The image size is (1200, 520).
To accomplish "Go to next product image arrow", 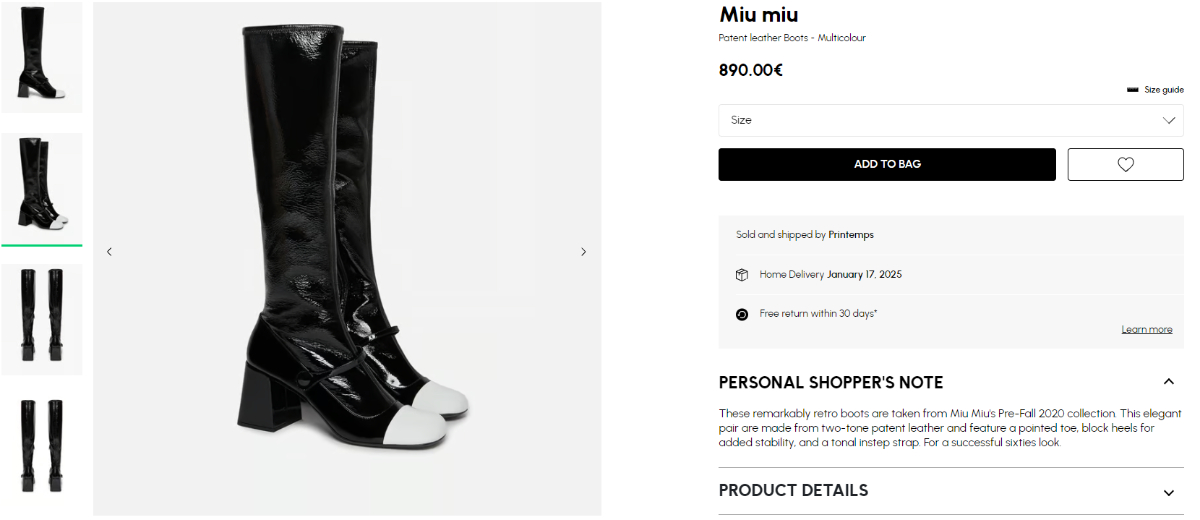I will click(584, 252).
